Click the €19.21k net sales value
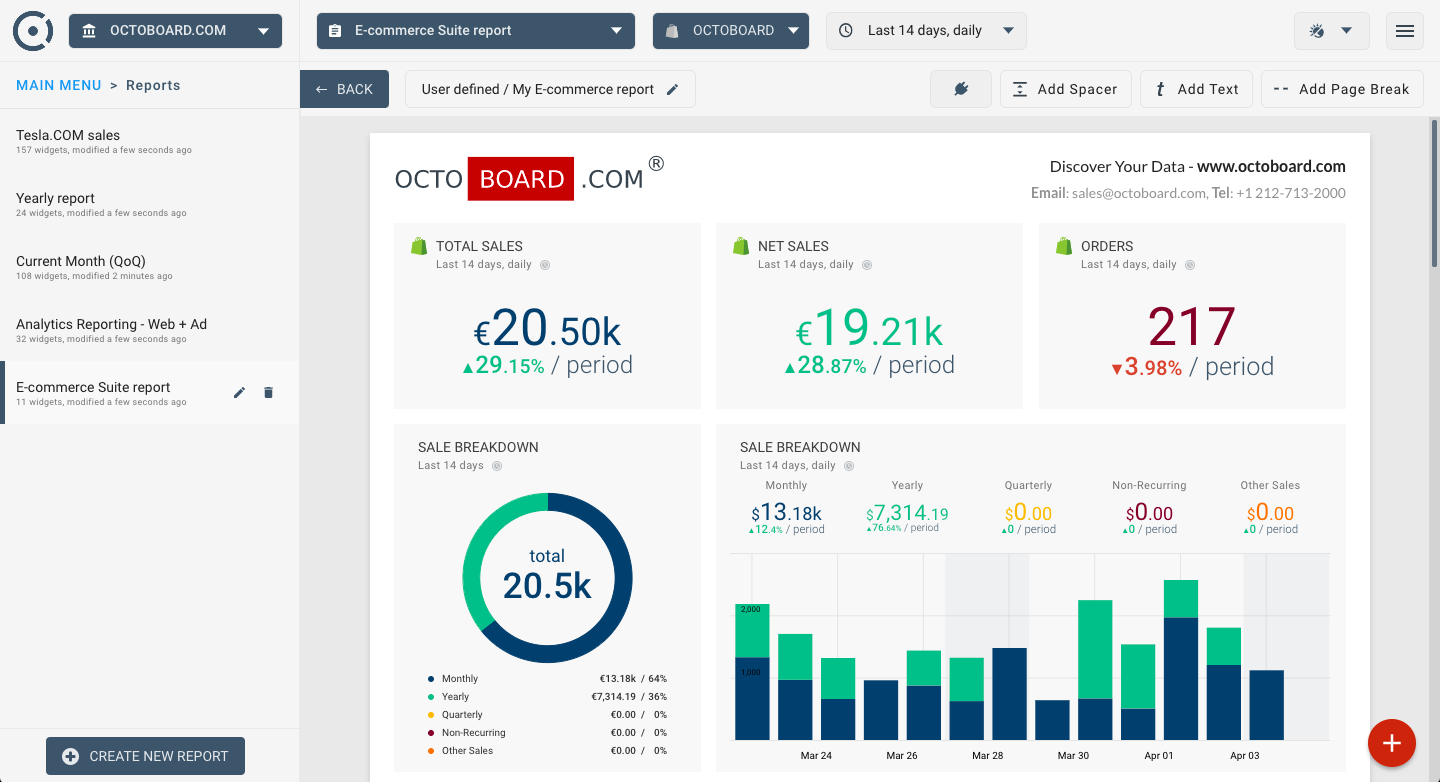The image size is (1440, 782). click(x=869, y=328)
